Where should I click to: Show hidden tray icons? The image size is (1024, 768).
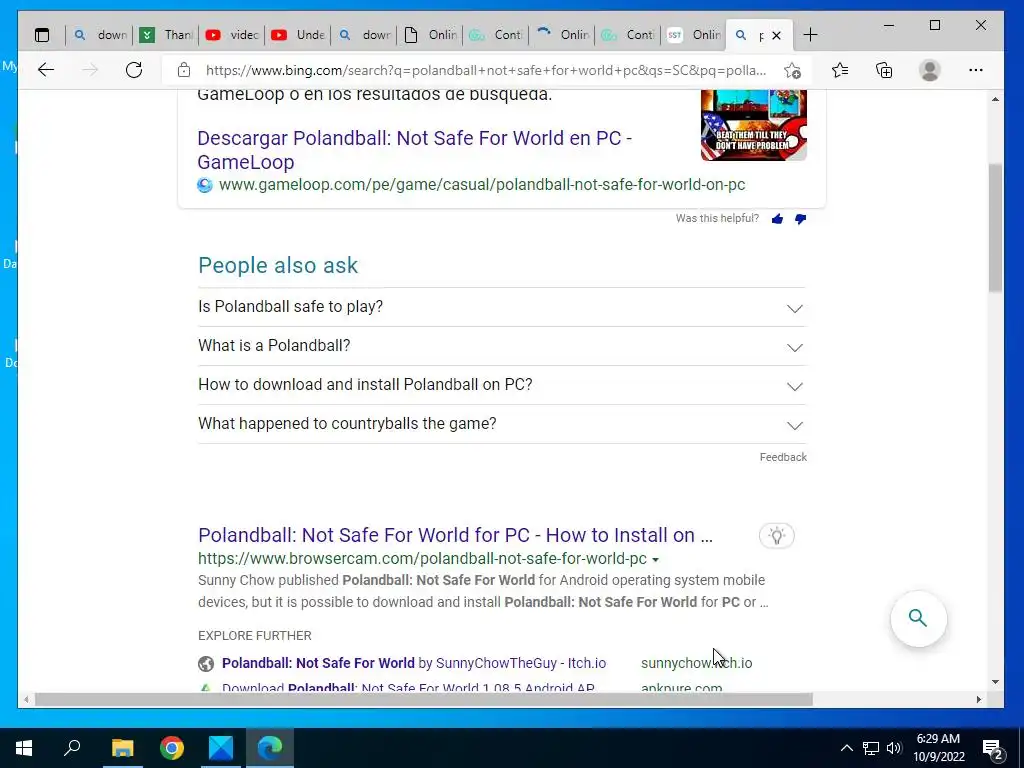tap(846, 748)
